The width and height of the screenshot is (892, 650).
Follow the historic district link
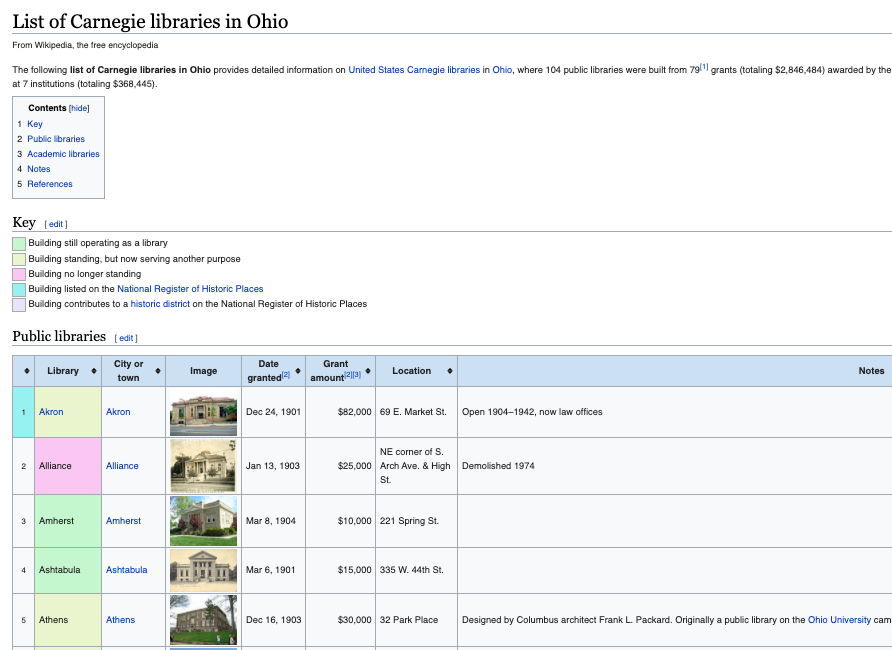click(160, 304)
